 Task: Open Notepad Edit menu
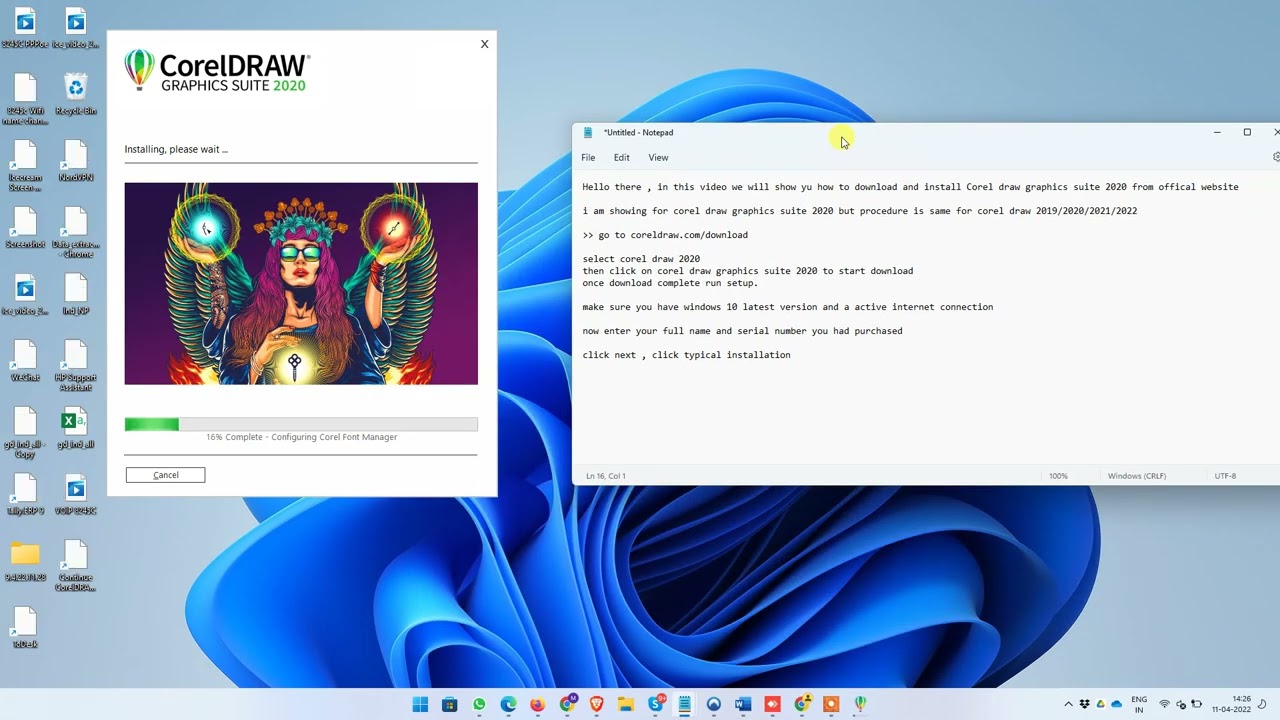point(621,157)
